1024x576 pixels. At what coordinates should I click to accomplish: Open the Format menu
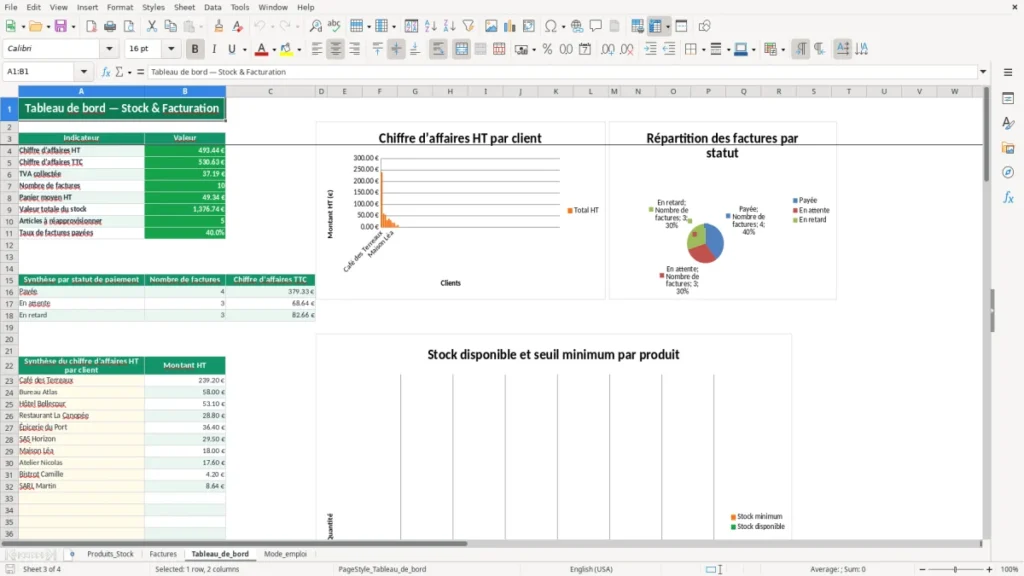[120, 7]
